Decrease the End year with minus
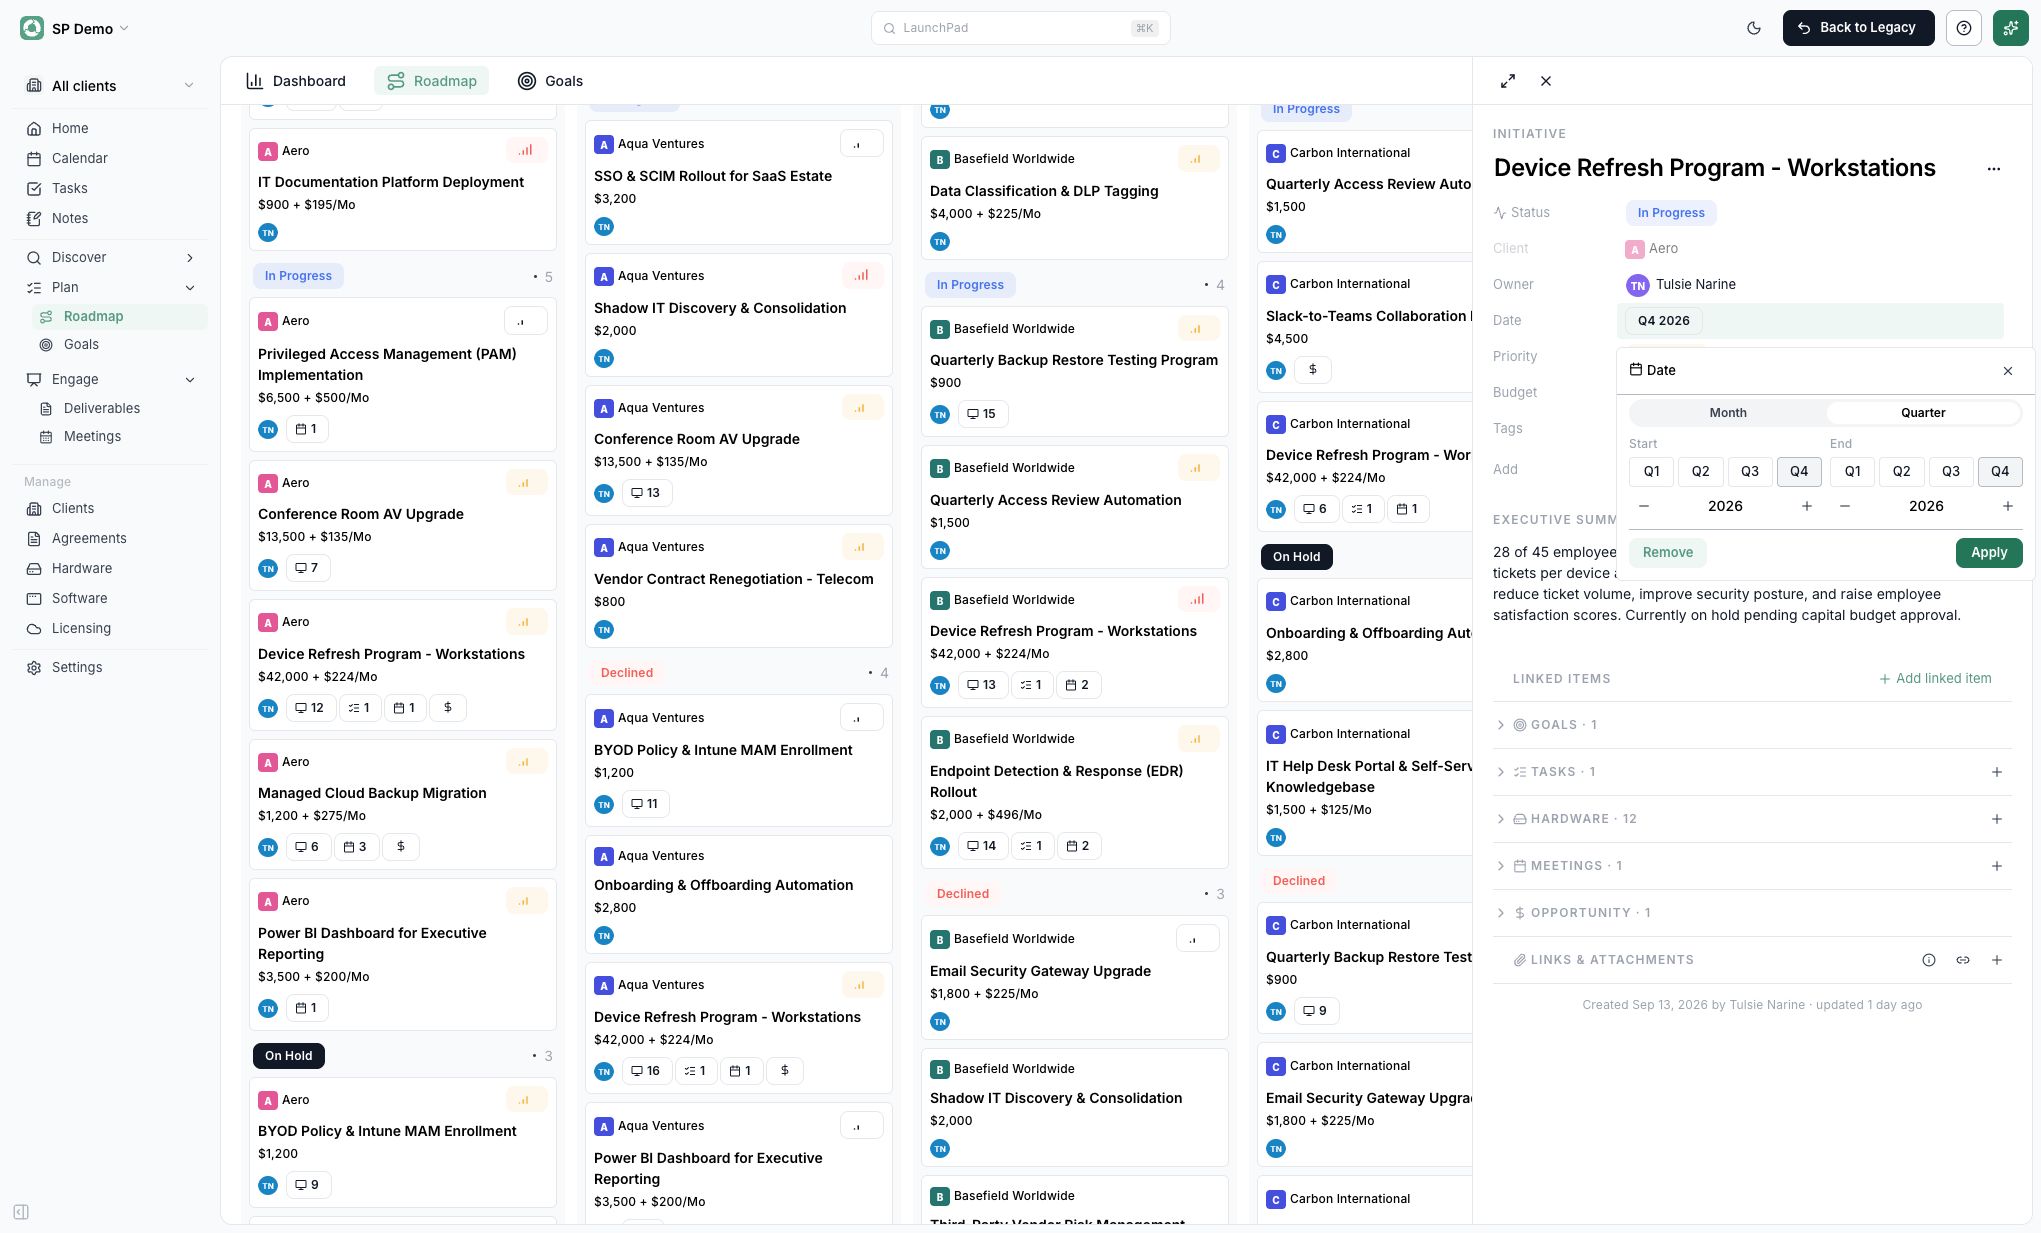This screenshot has width=2041, height=1233. click(1845, 506)
